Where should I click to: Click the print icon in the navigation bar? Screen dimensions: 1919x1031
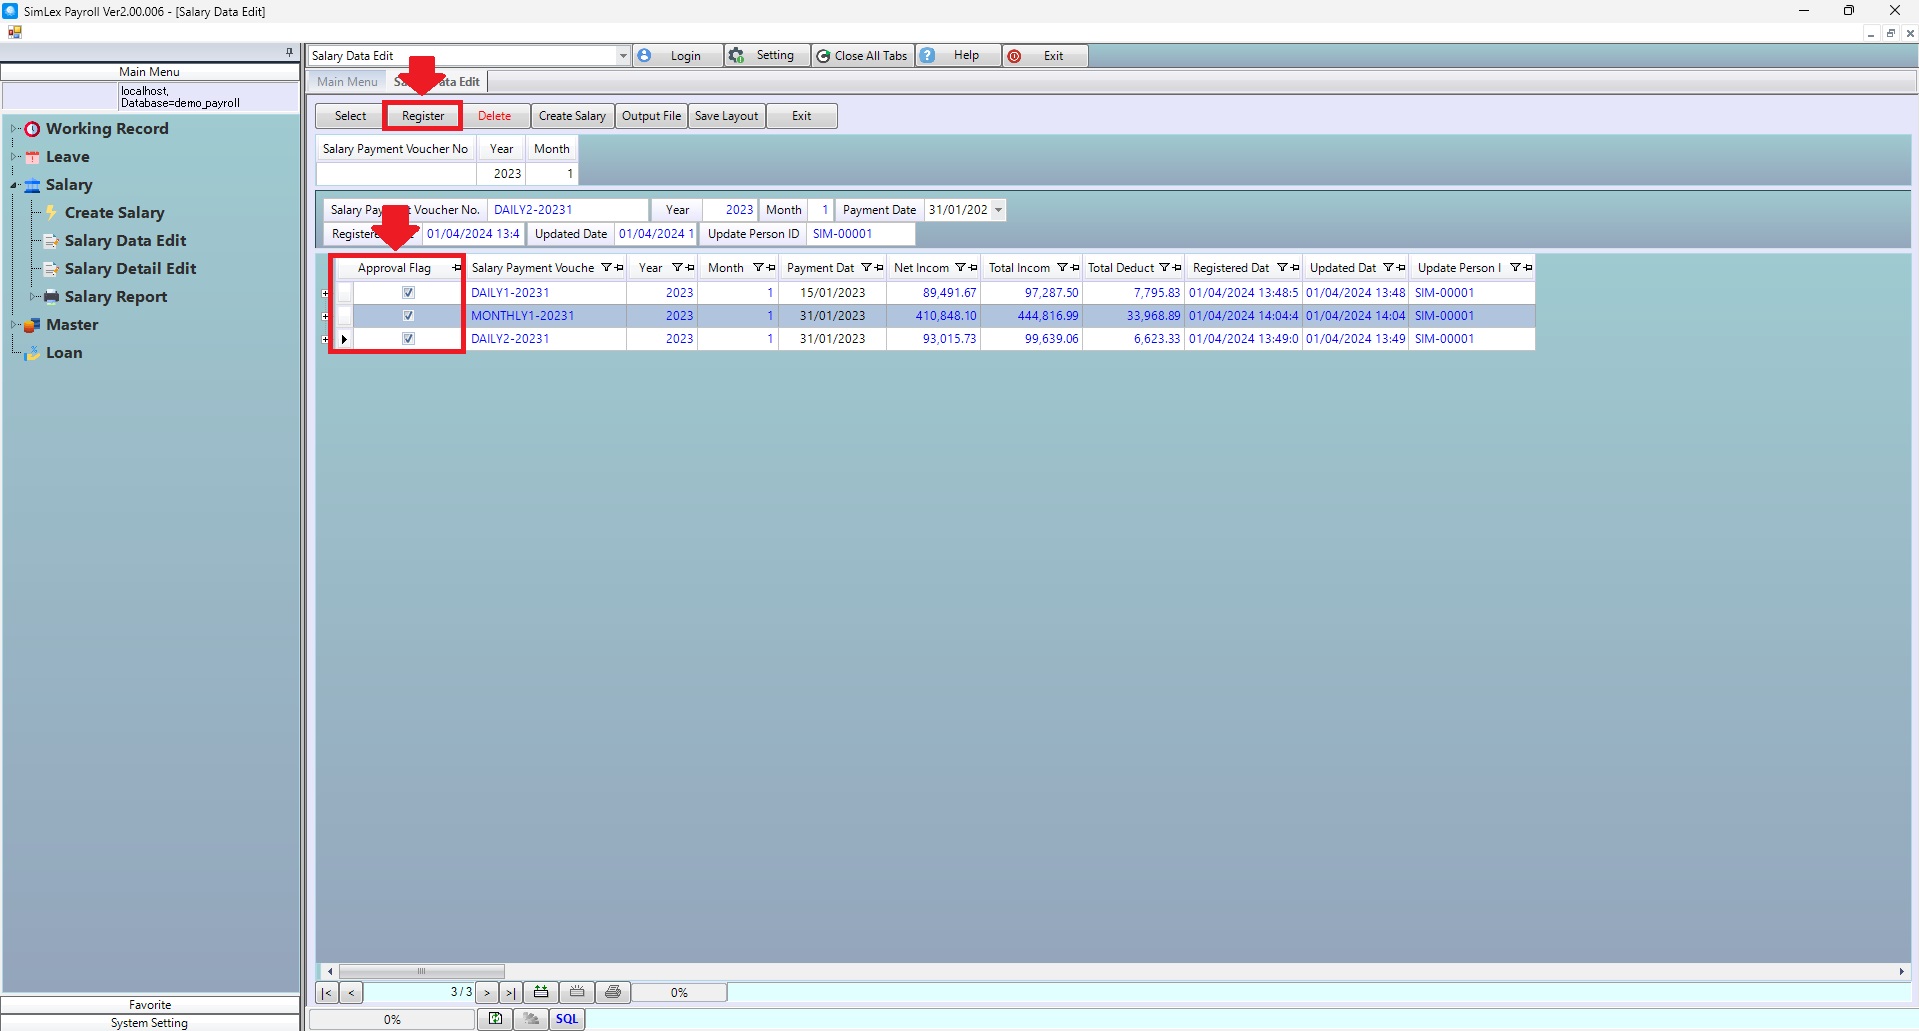coord(613,992)
